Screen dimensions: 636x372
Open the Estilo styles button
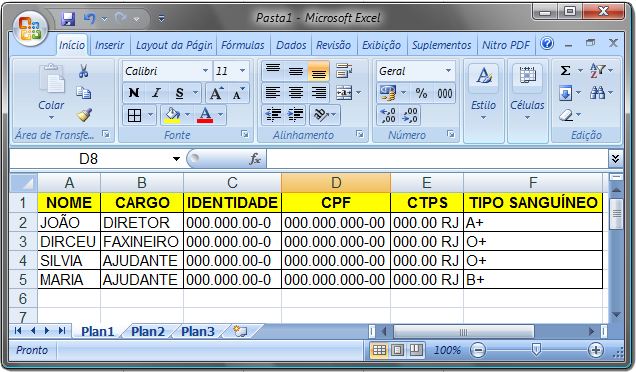[483, 92]
